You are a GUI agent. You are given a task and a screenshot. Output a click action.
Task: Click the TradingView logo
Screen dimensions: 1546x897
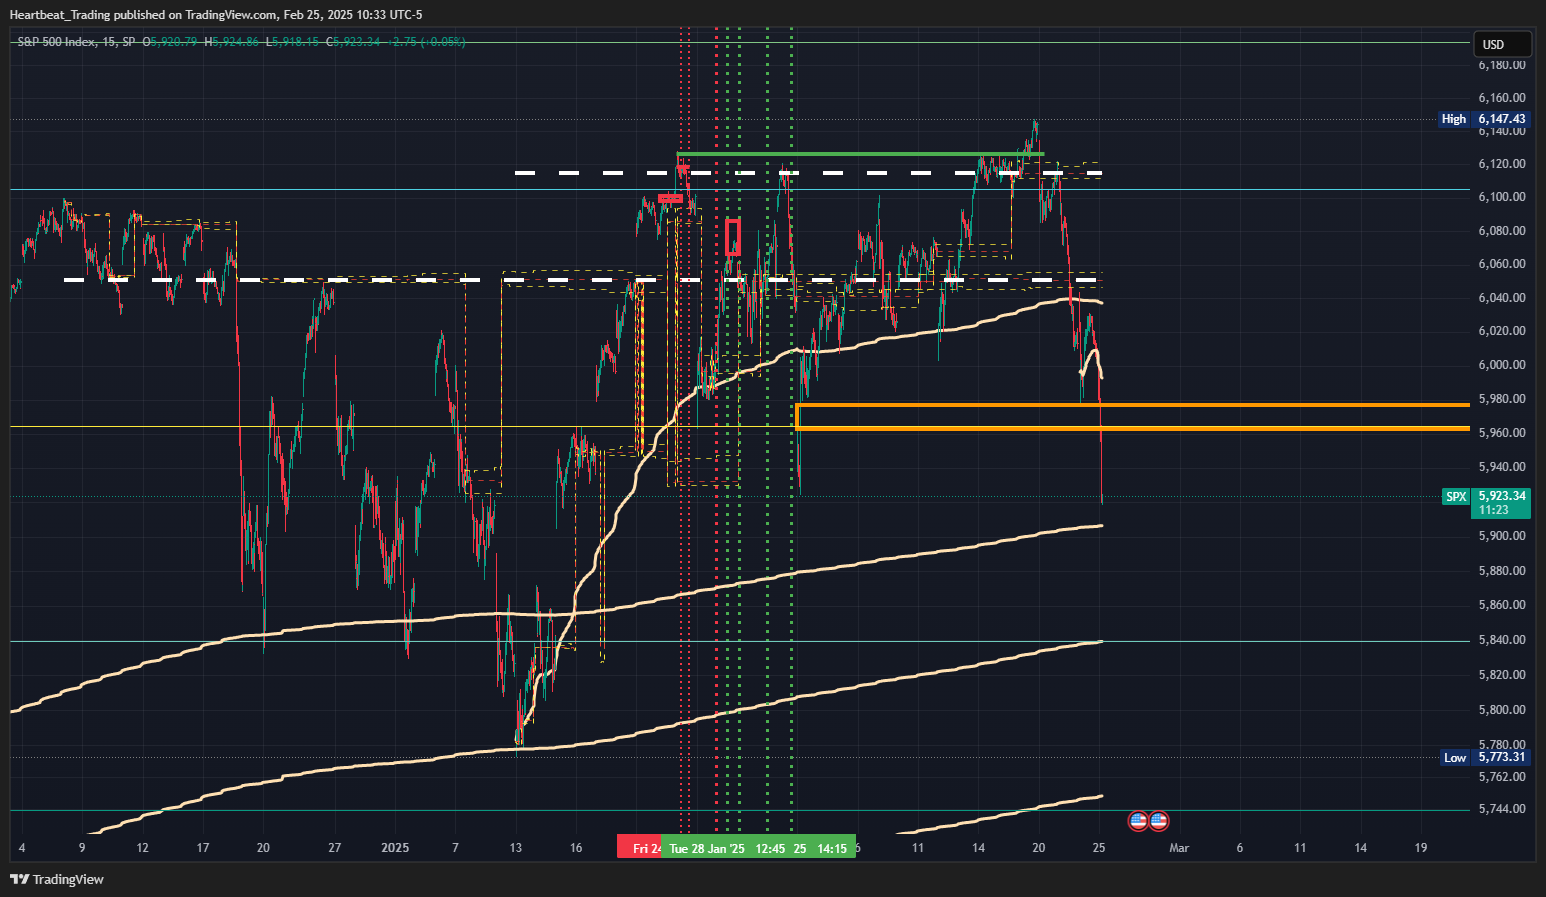[x=57, y=879]
